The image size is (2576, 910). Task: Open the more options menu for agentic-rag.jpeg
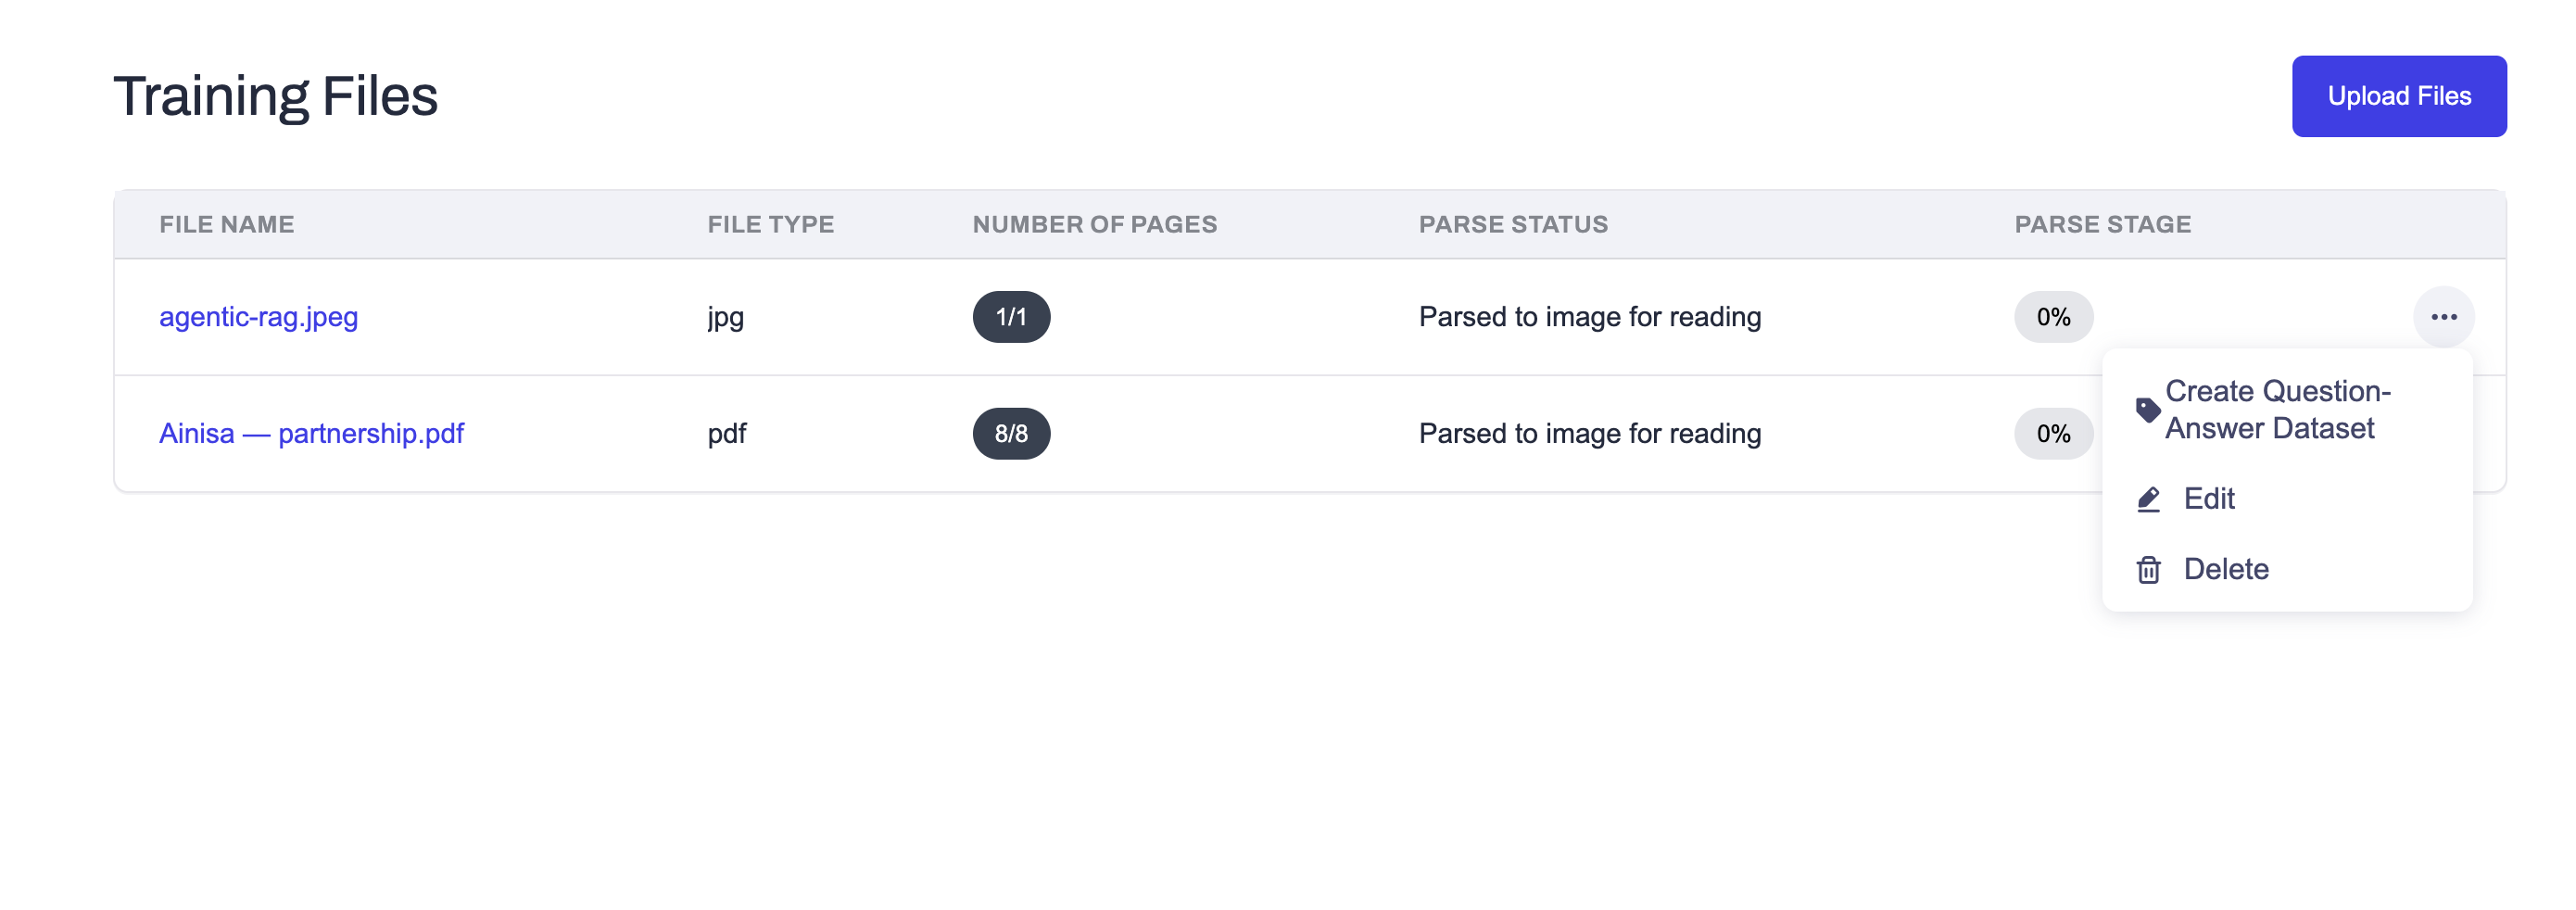pos(2443,317)
